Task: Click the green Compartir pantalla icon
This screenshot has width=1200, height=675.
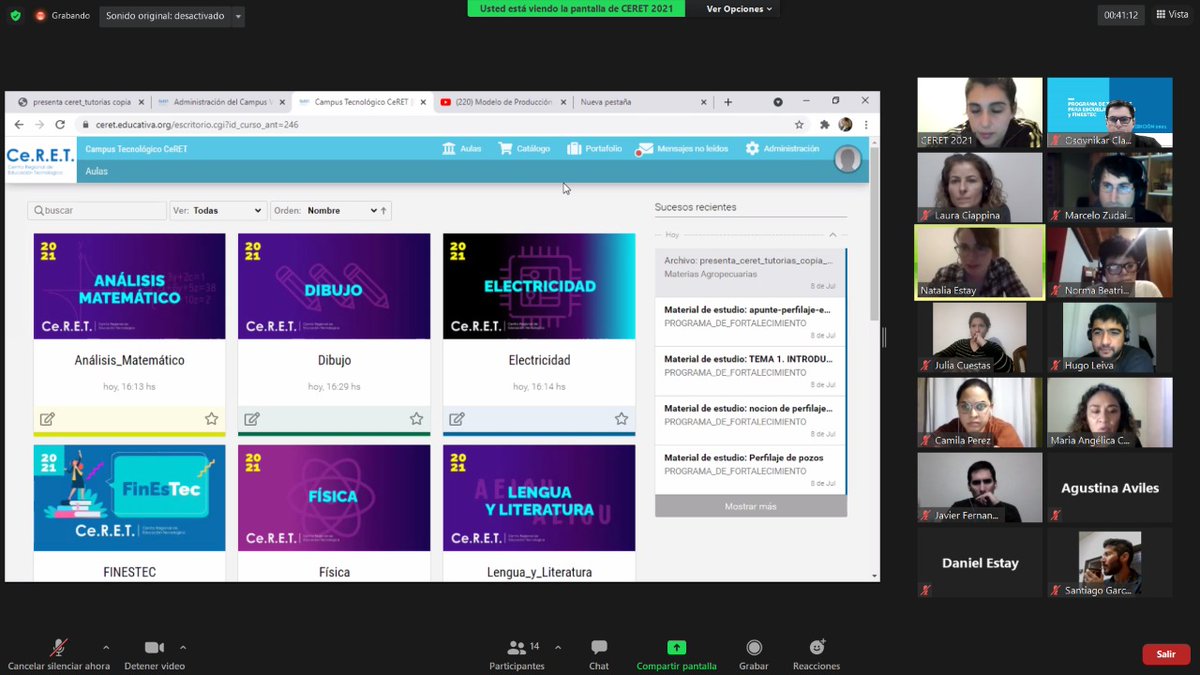Action: [x=676, y=647]
